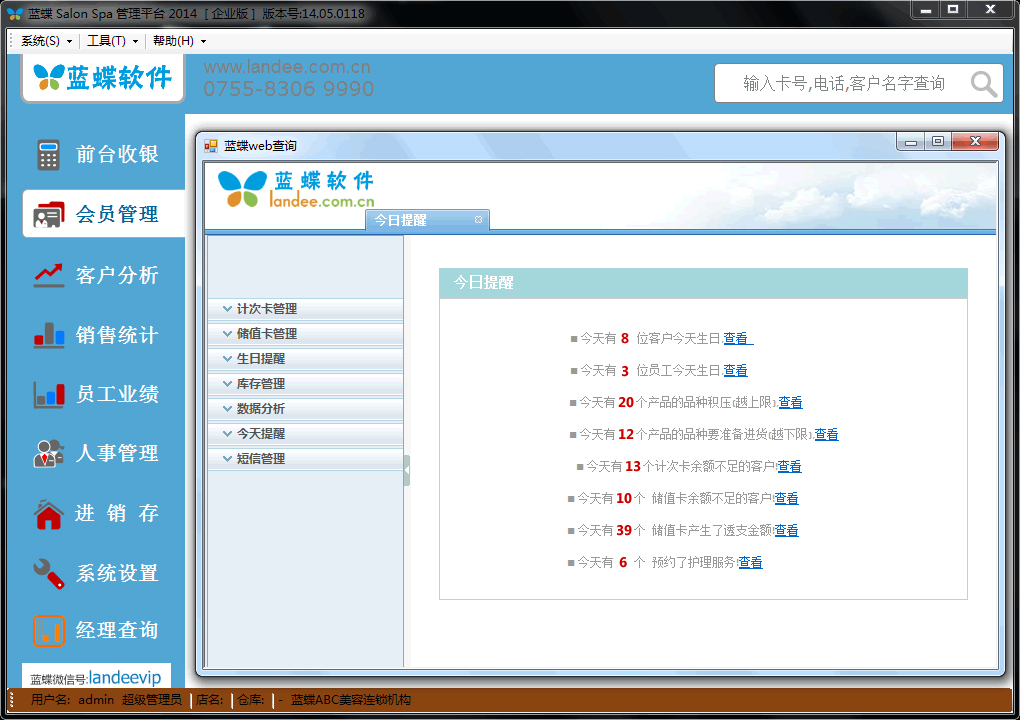Open the 销售统计 bar chart icon
This screenshot has width=1020, height=720.
(49, 335)
